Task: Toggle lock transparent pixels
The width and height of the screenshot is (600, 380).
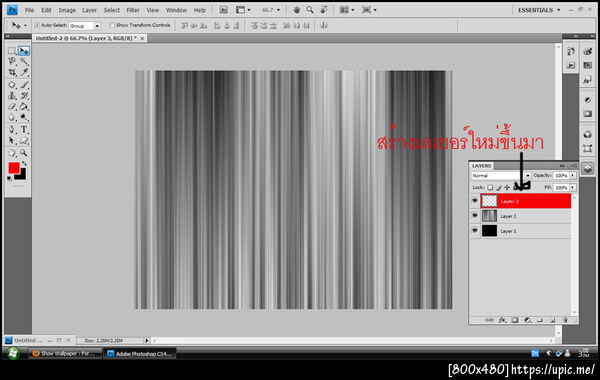Action: point(490,188)
